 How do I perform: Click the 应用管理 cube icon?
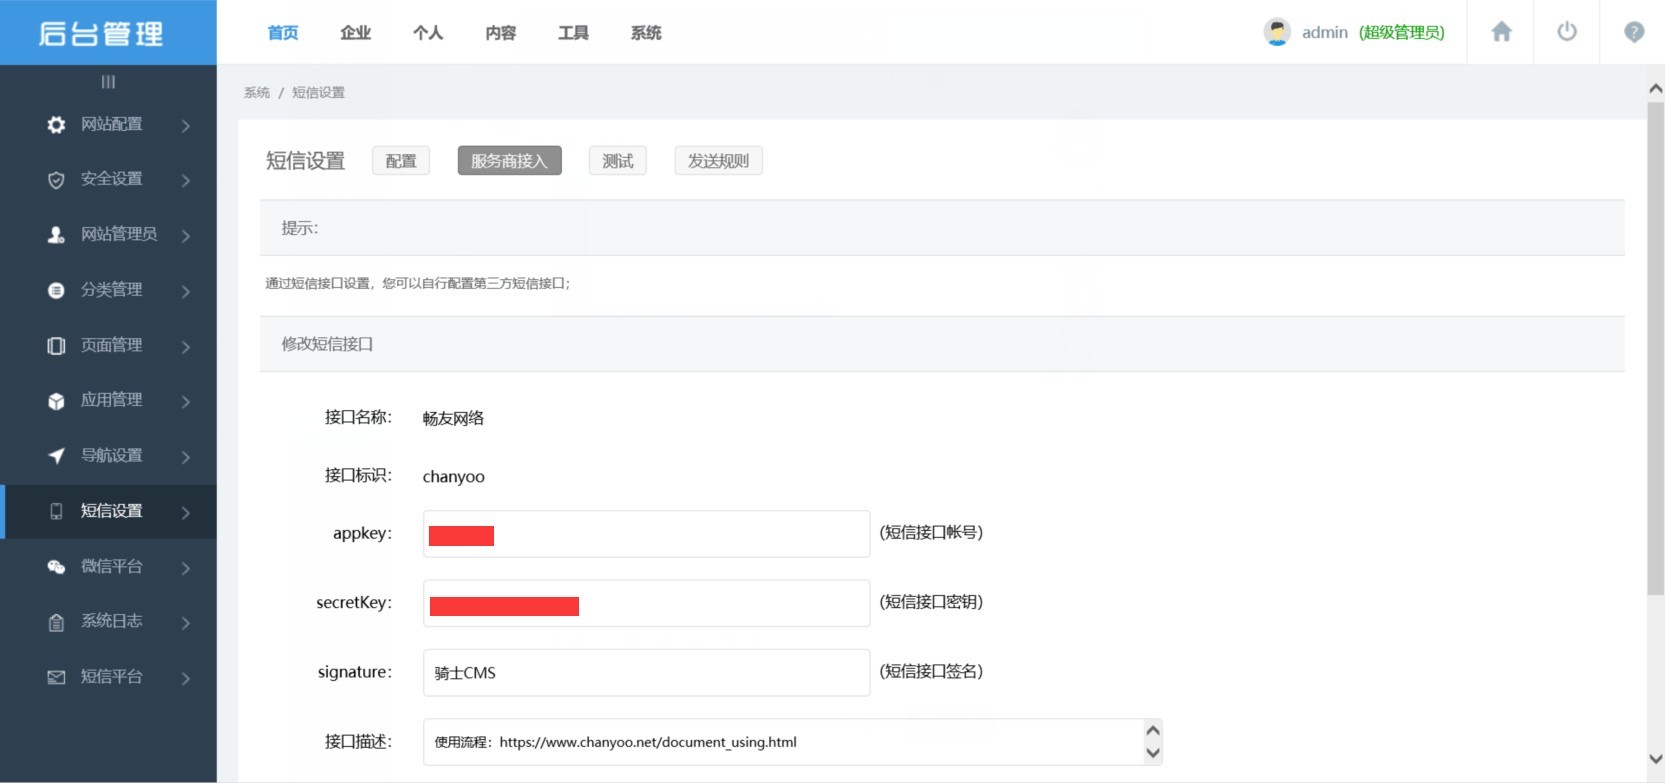(x=56, y=401)
